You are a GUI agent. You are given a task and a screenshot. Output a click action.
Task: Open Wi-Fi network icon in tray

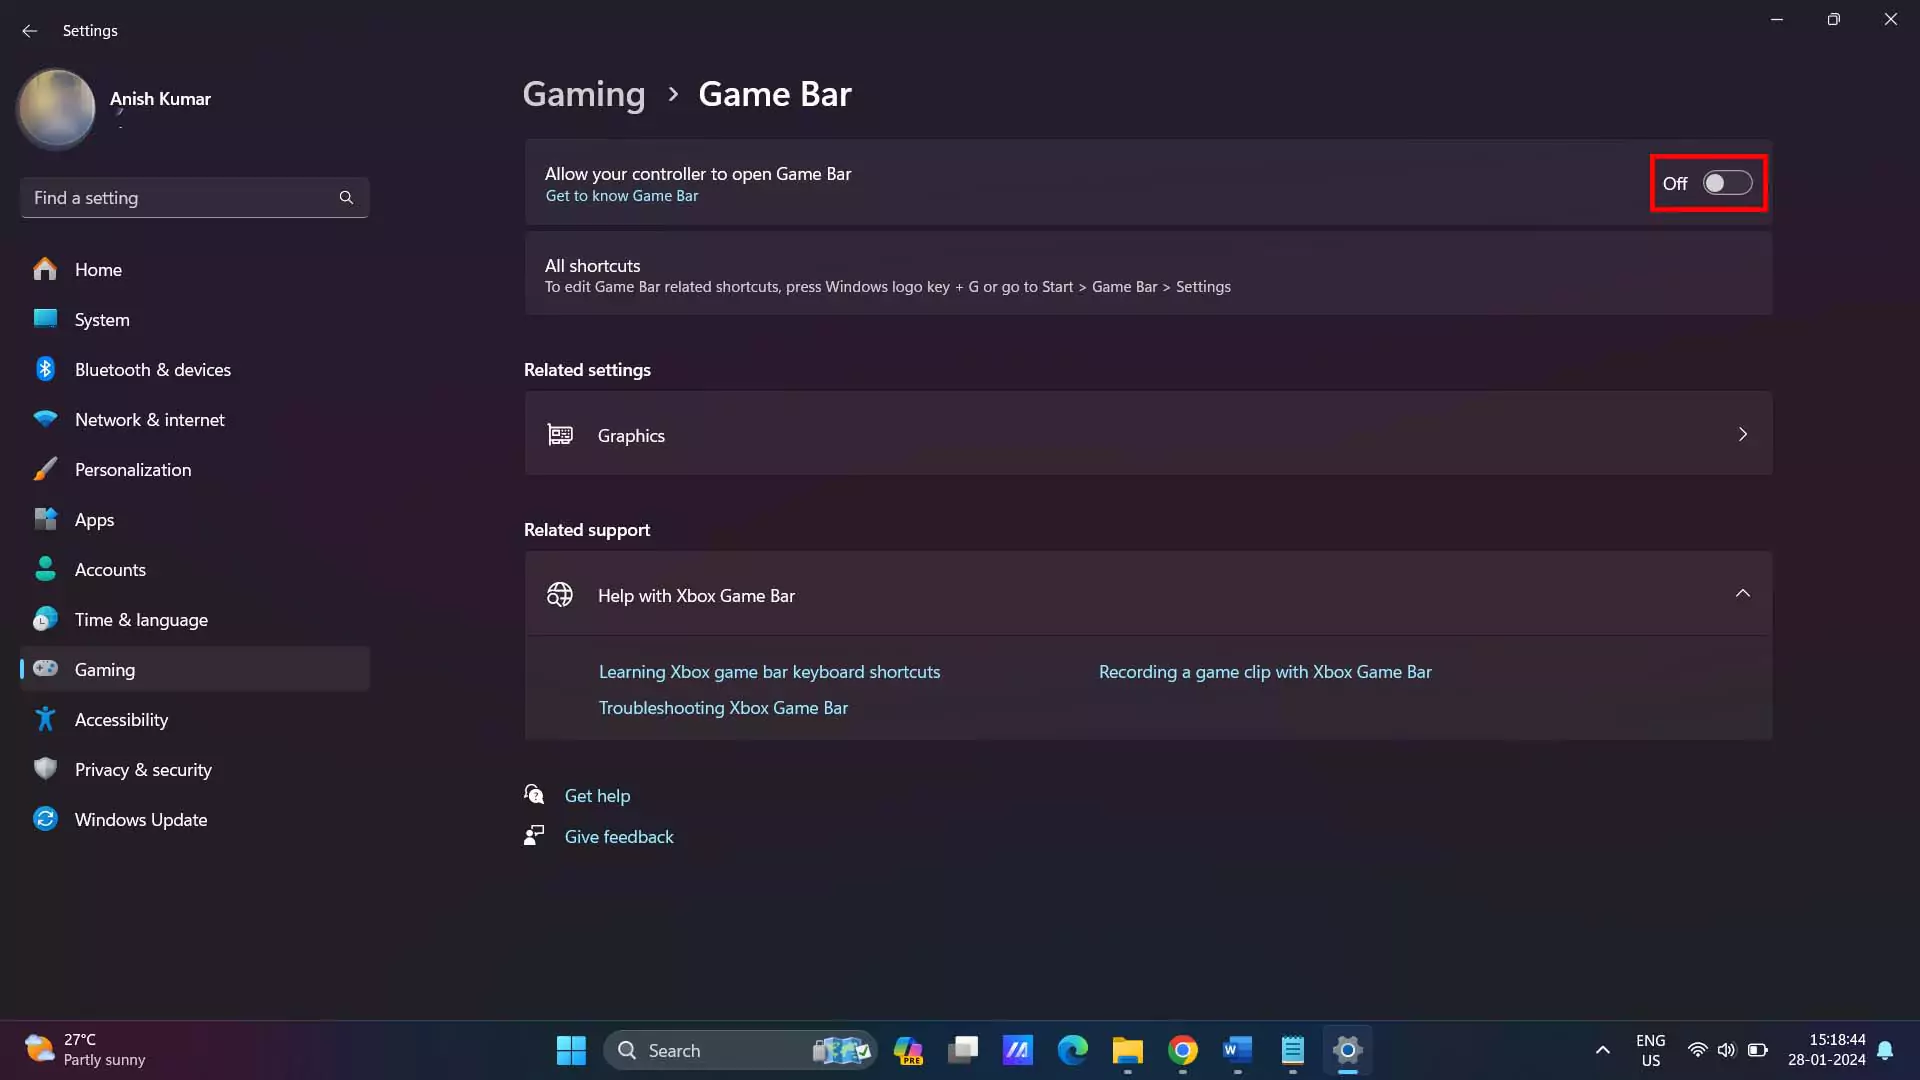click(1697, 1050)
